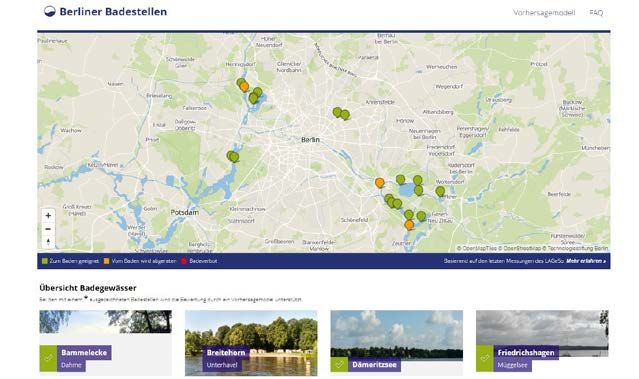Zoom in on the map
This screenshot has height=379, width=639.
pos(48,216)
